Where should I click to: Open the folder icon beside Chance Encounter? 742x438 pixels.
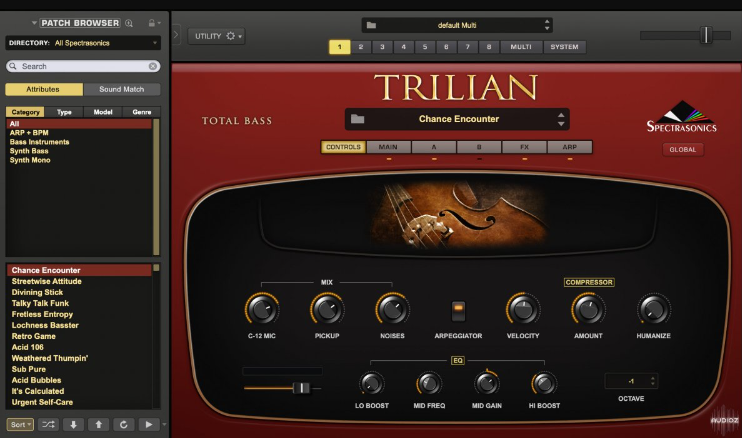click(x=358, y=119)
